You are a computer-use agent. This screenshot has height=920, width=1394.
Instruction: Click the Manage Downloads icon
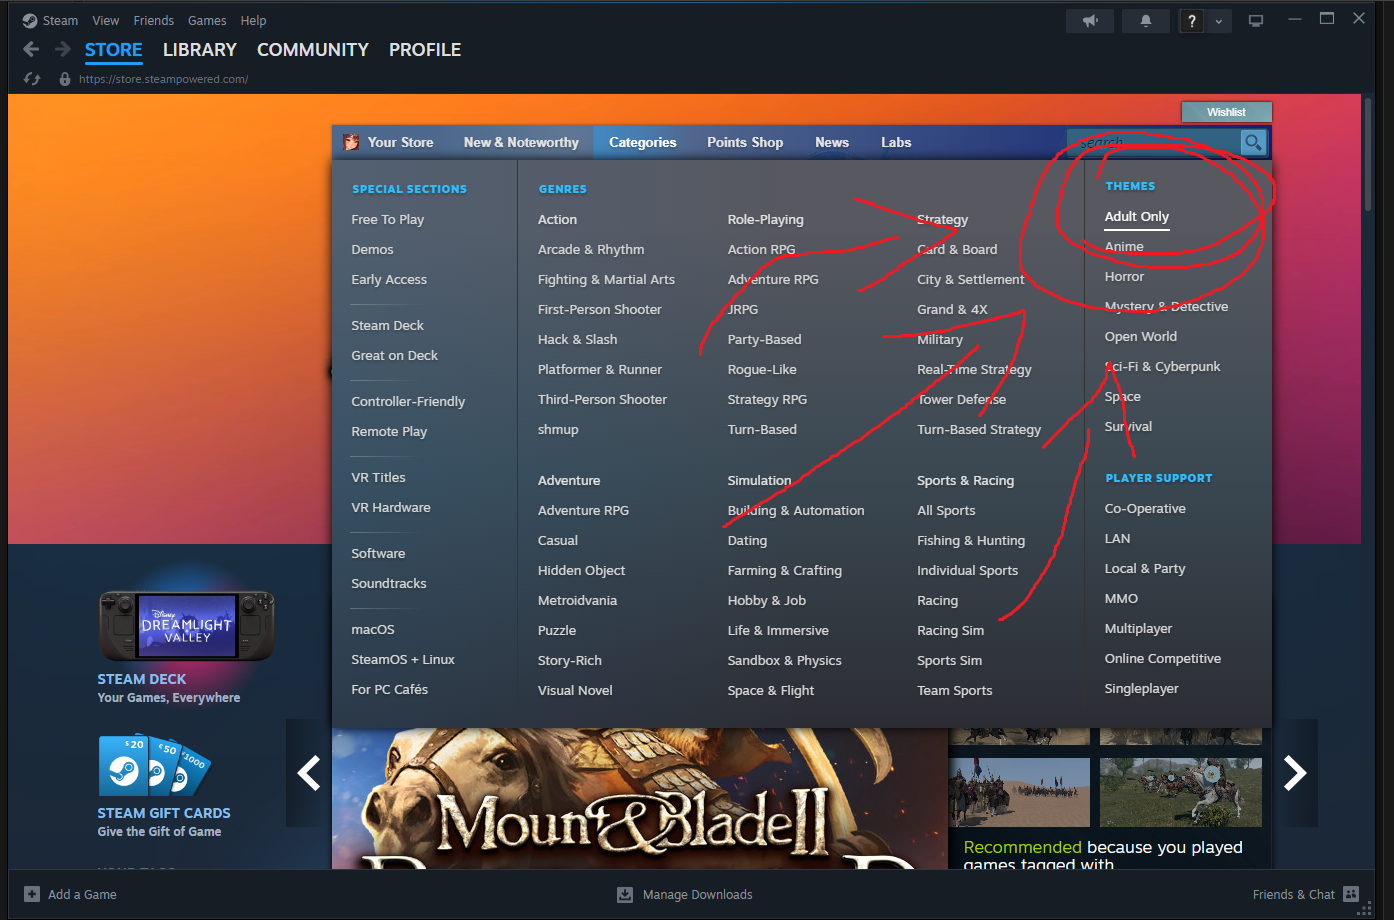pos(625,894)
